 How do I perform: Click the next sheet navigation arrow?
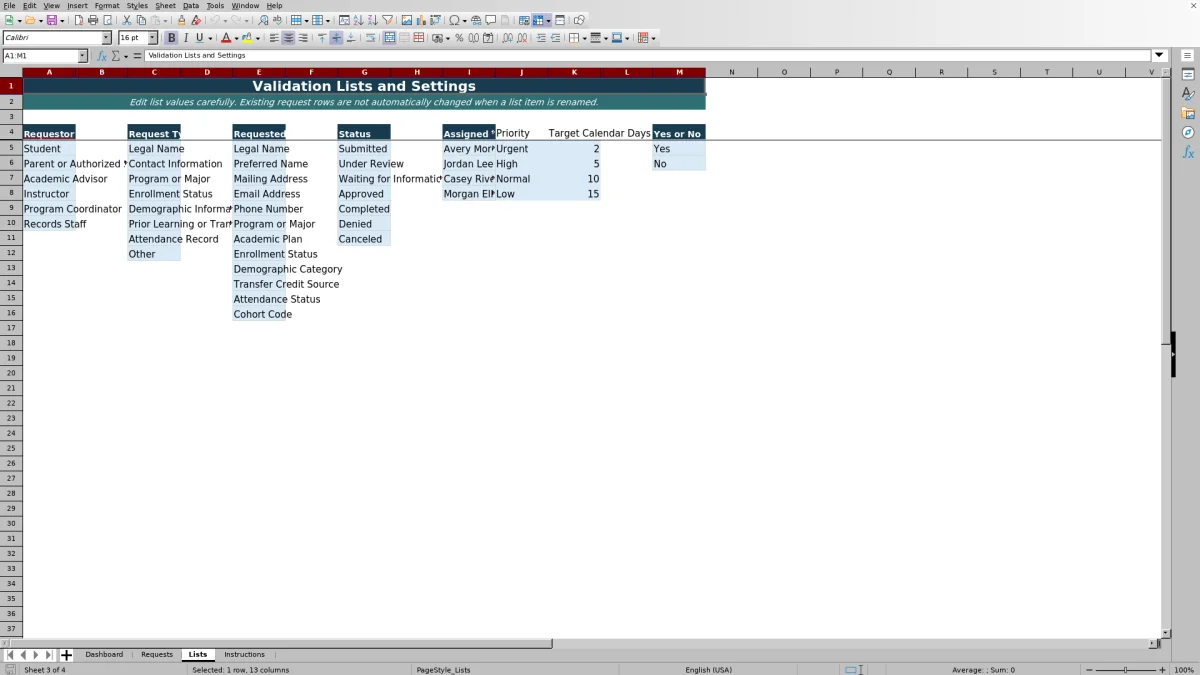(x=36, y=655)
